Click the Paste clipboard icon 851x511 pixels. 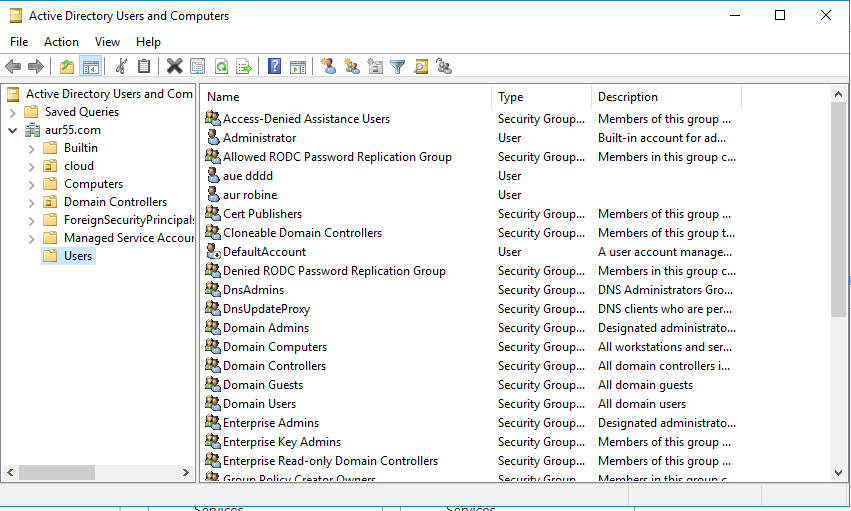point(144,67)
